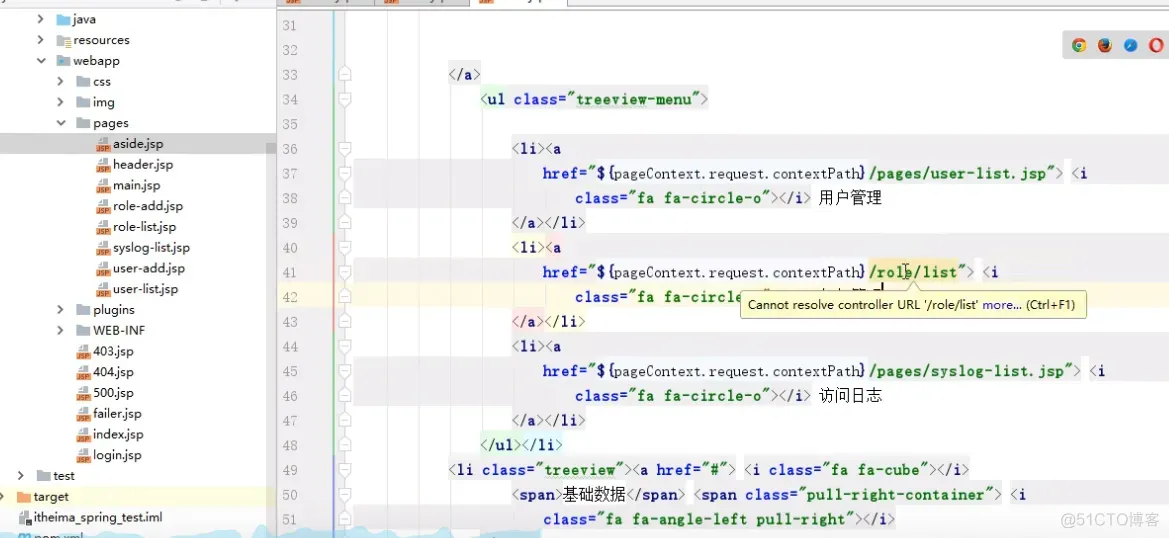This screenshot has width=1169, height=538.
Task: Select the pages folder row
Action: [138, 124]
